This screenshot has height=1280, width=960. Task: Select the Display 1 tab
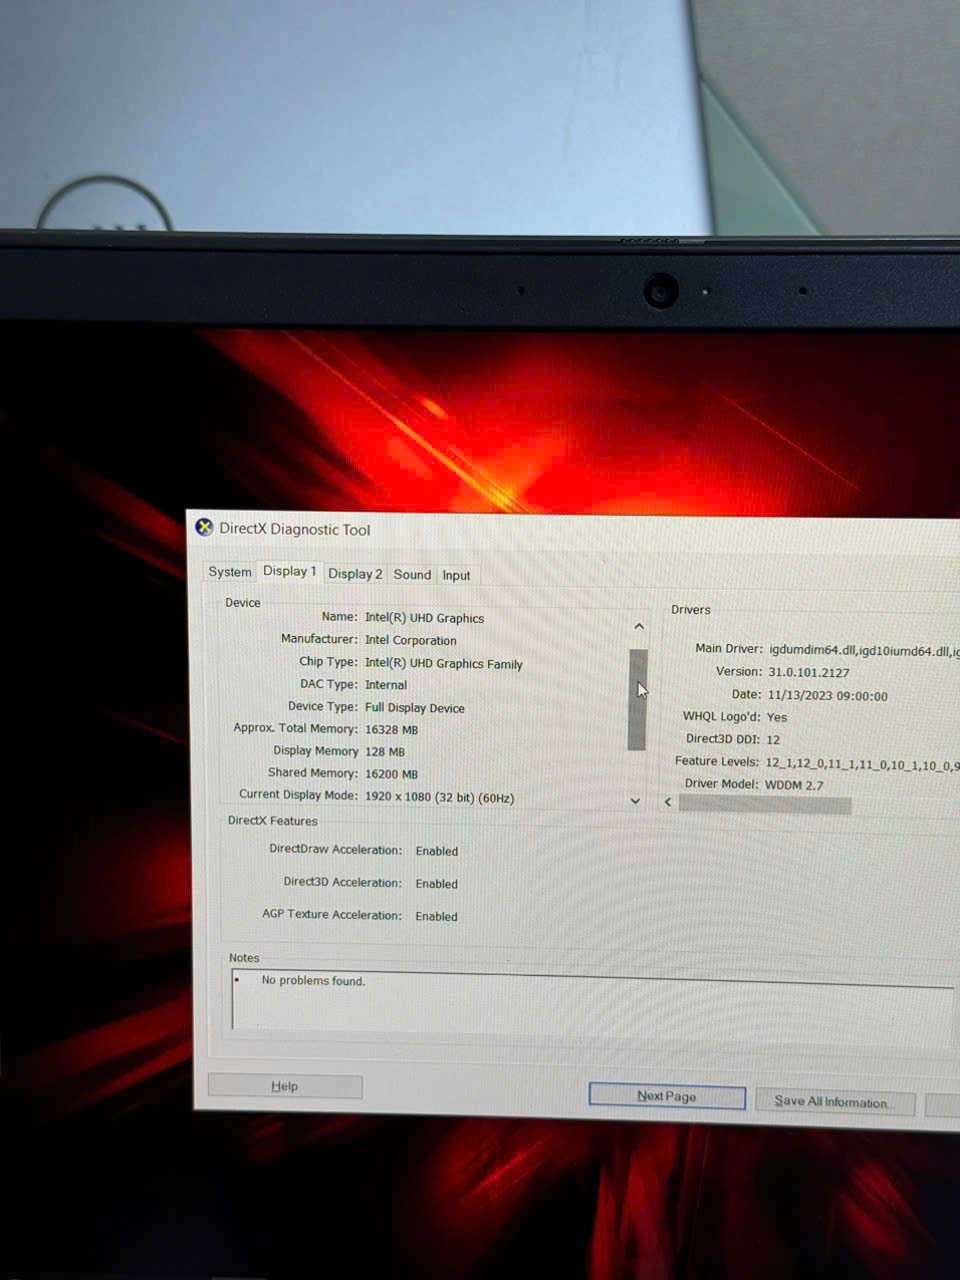pos(289,571)
